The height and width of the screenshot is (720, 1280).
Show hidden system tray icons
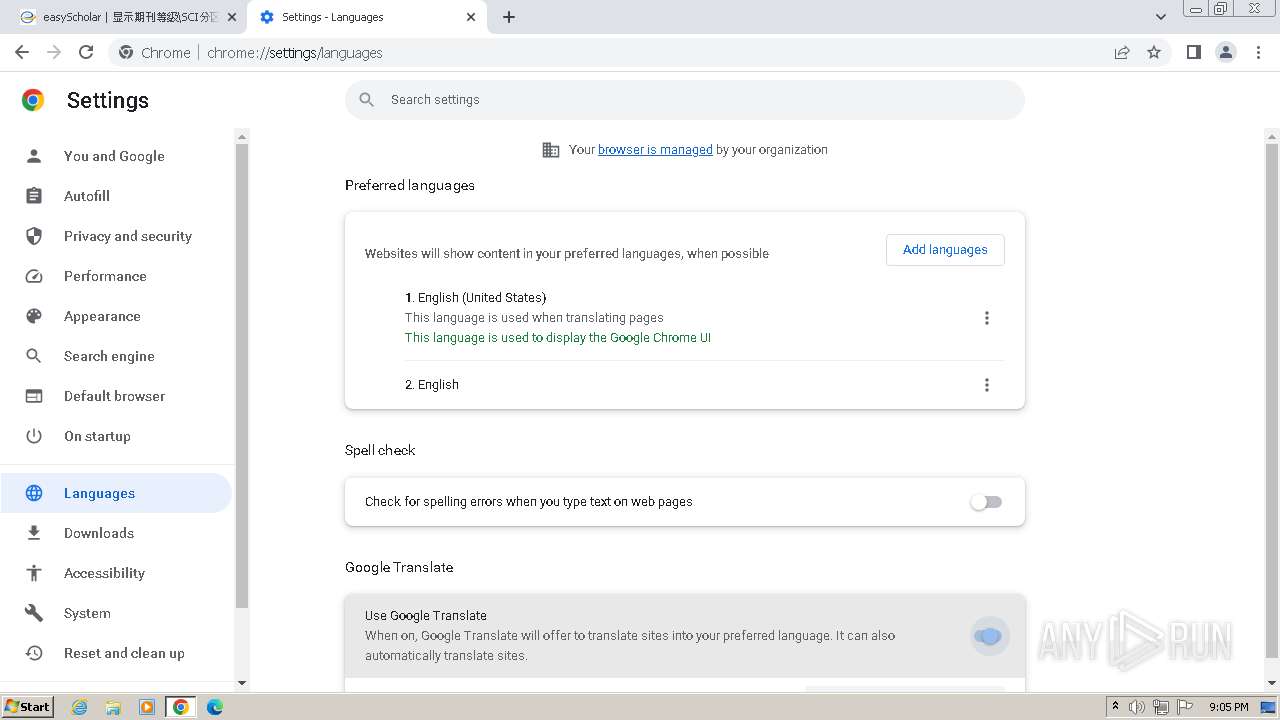1115,707
